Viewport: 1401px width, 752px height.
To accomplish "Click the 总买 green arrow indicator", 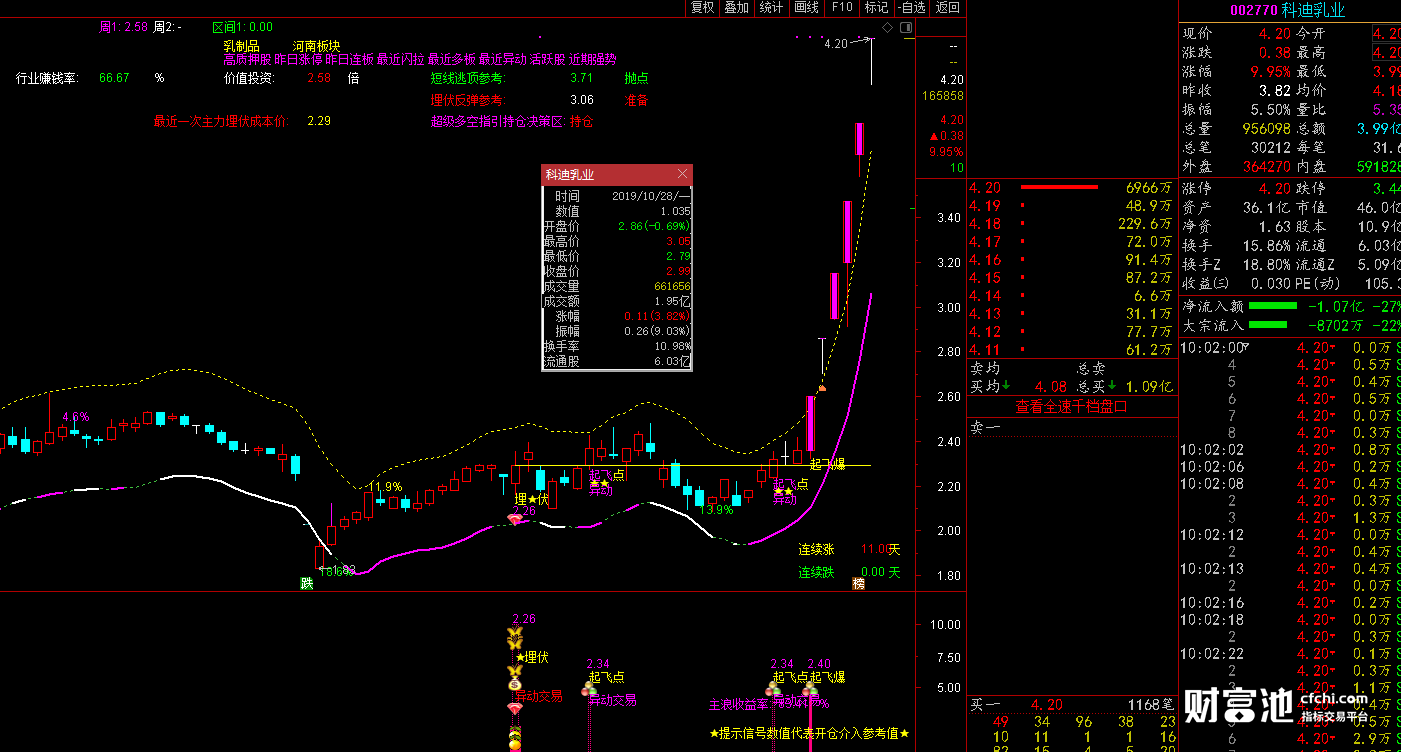I will (1111, 386).
